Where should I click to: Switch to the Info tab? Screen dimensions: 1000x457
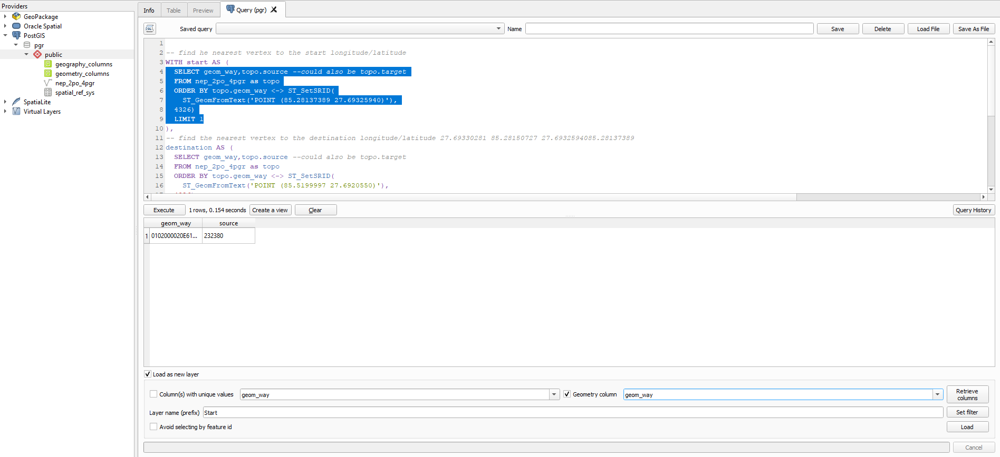149,10
